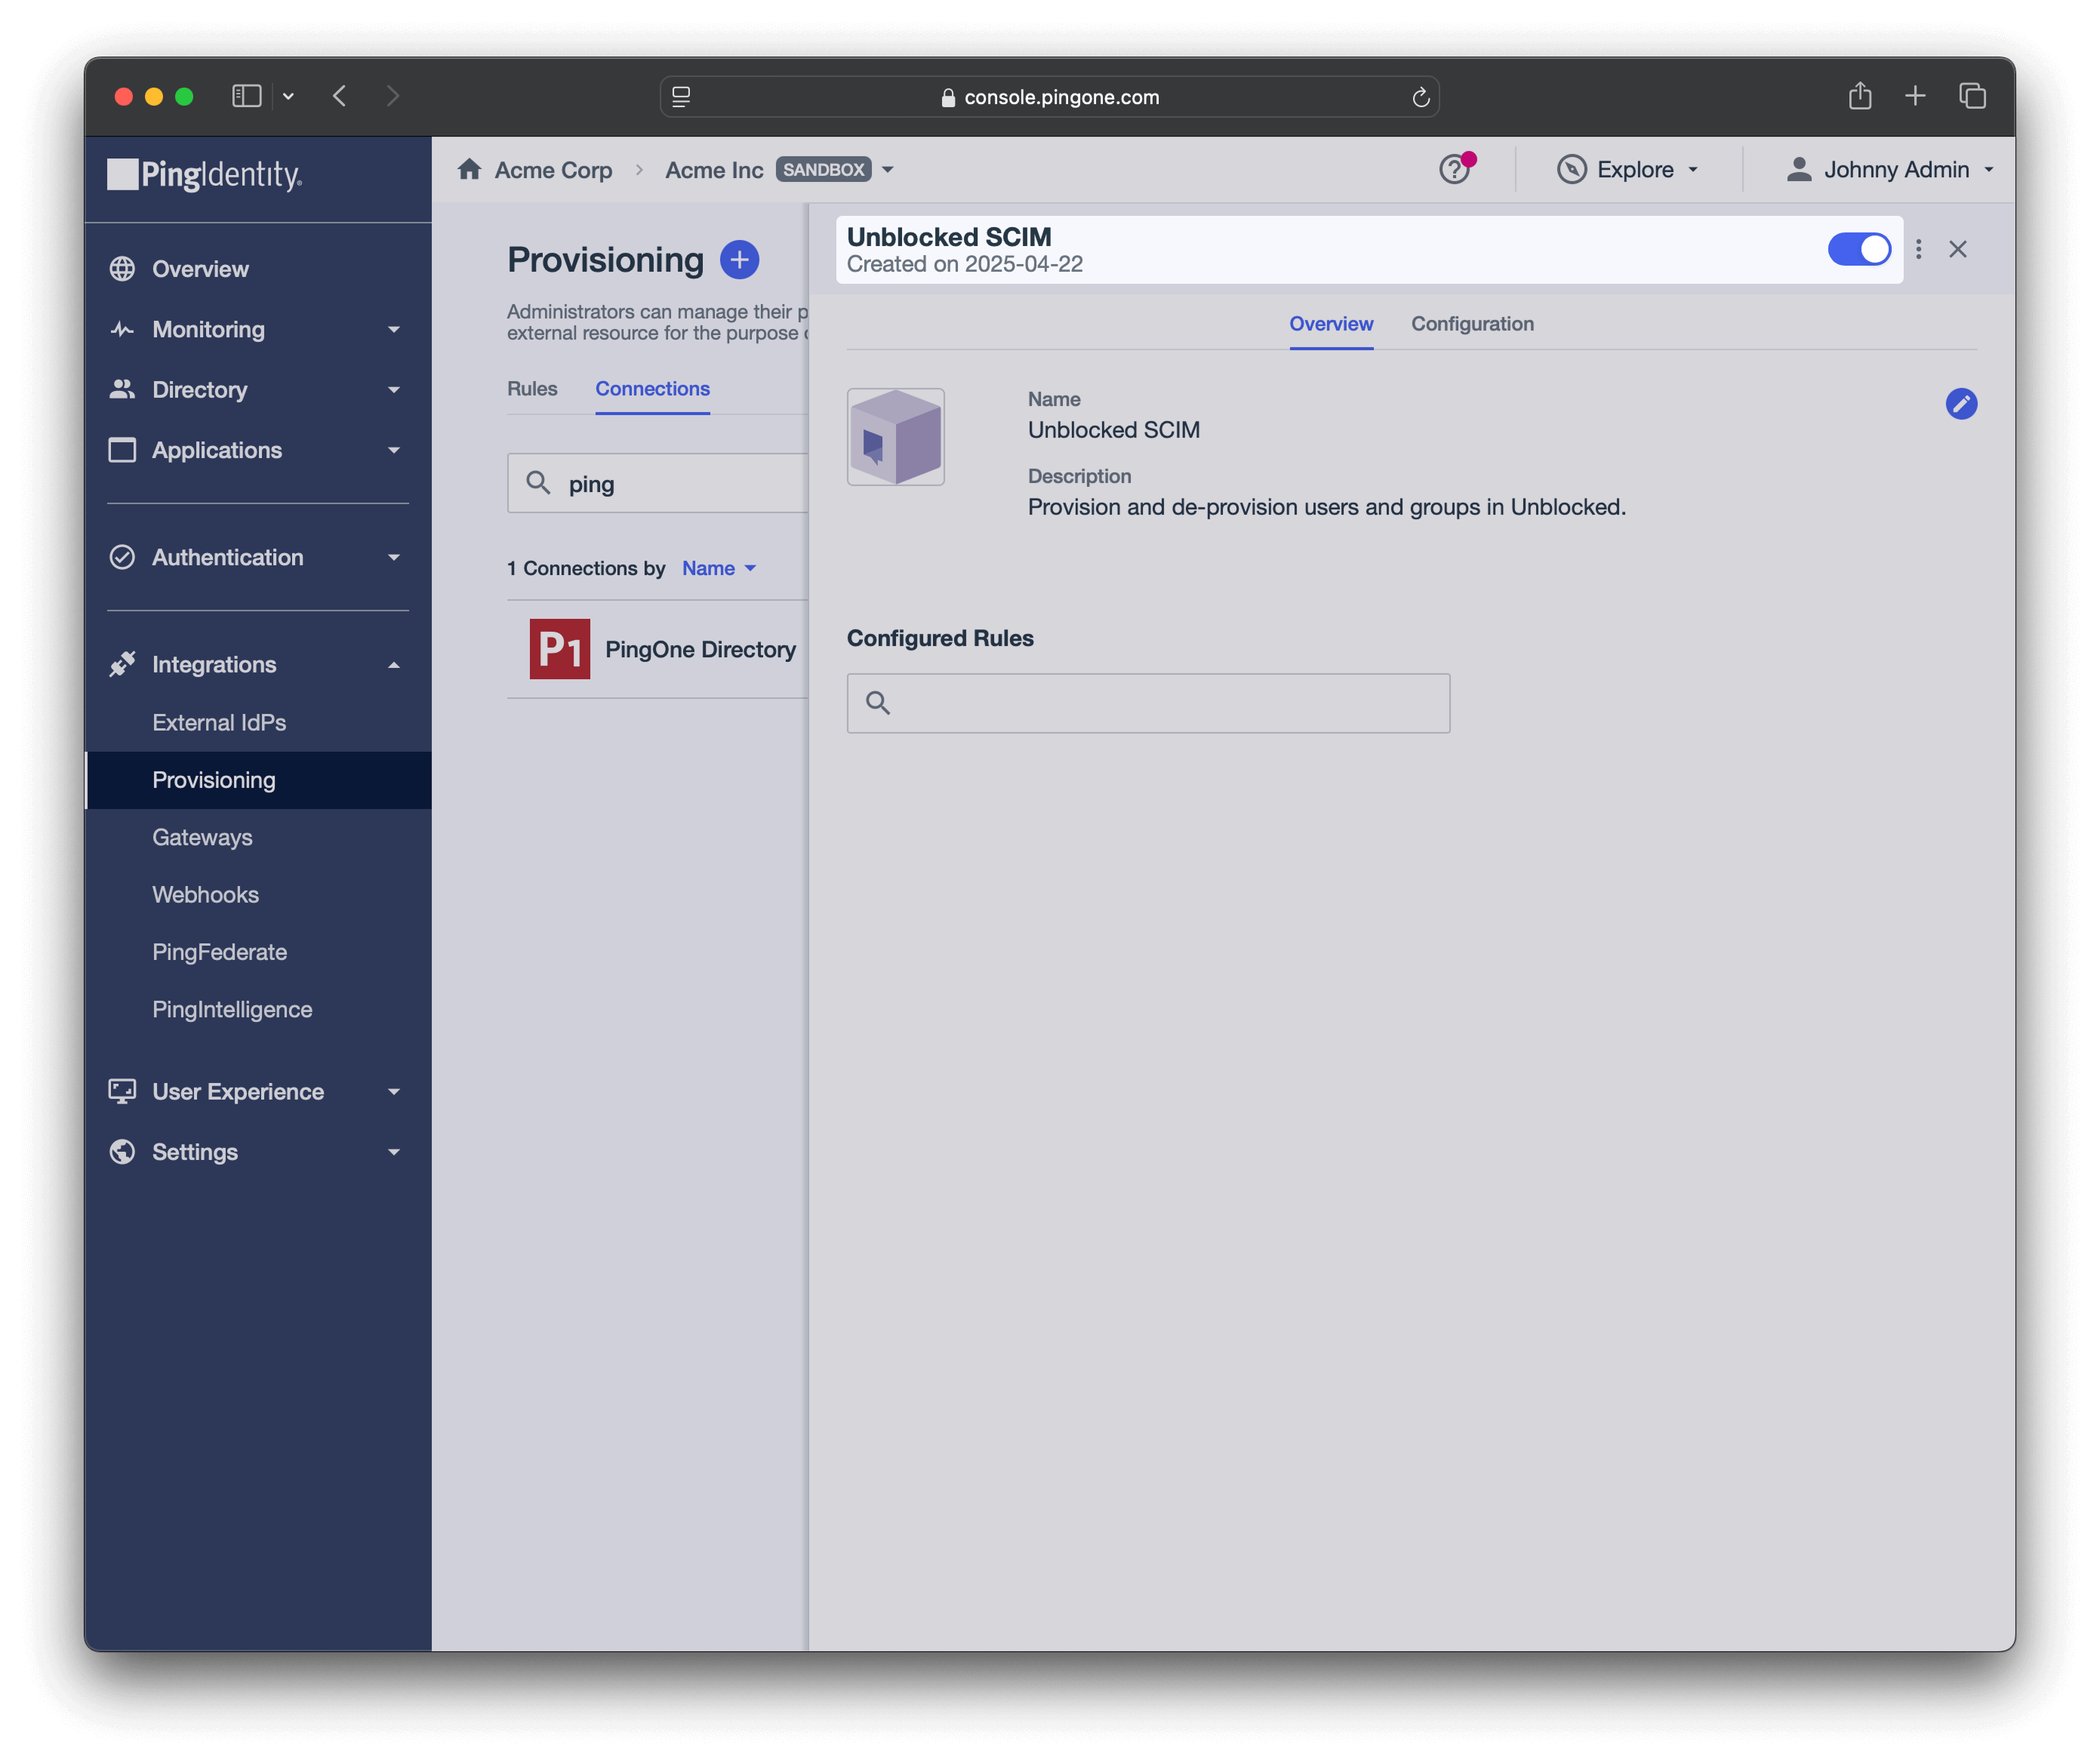Click the SANDBOX badge
2100x1763 pixels.
(x=823, y=170)
